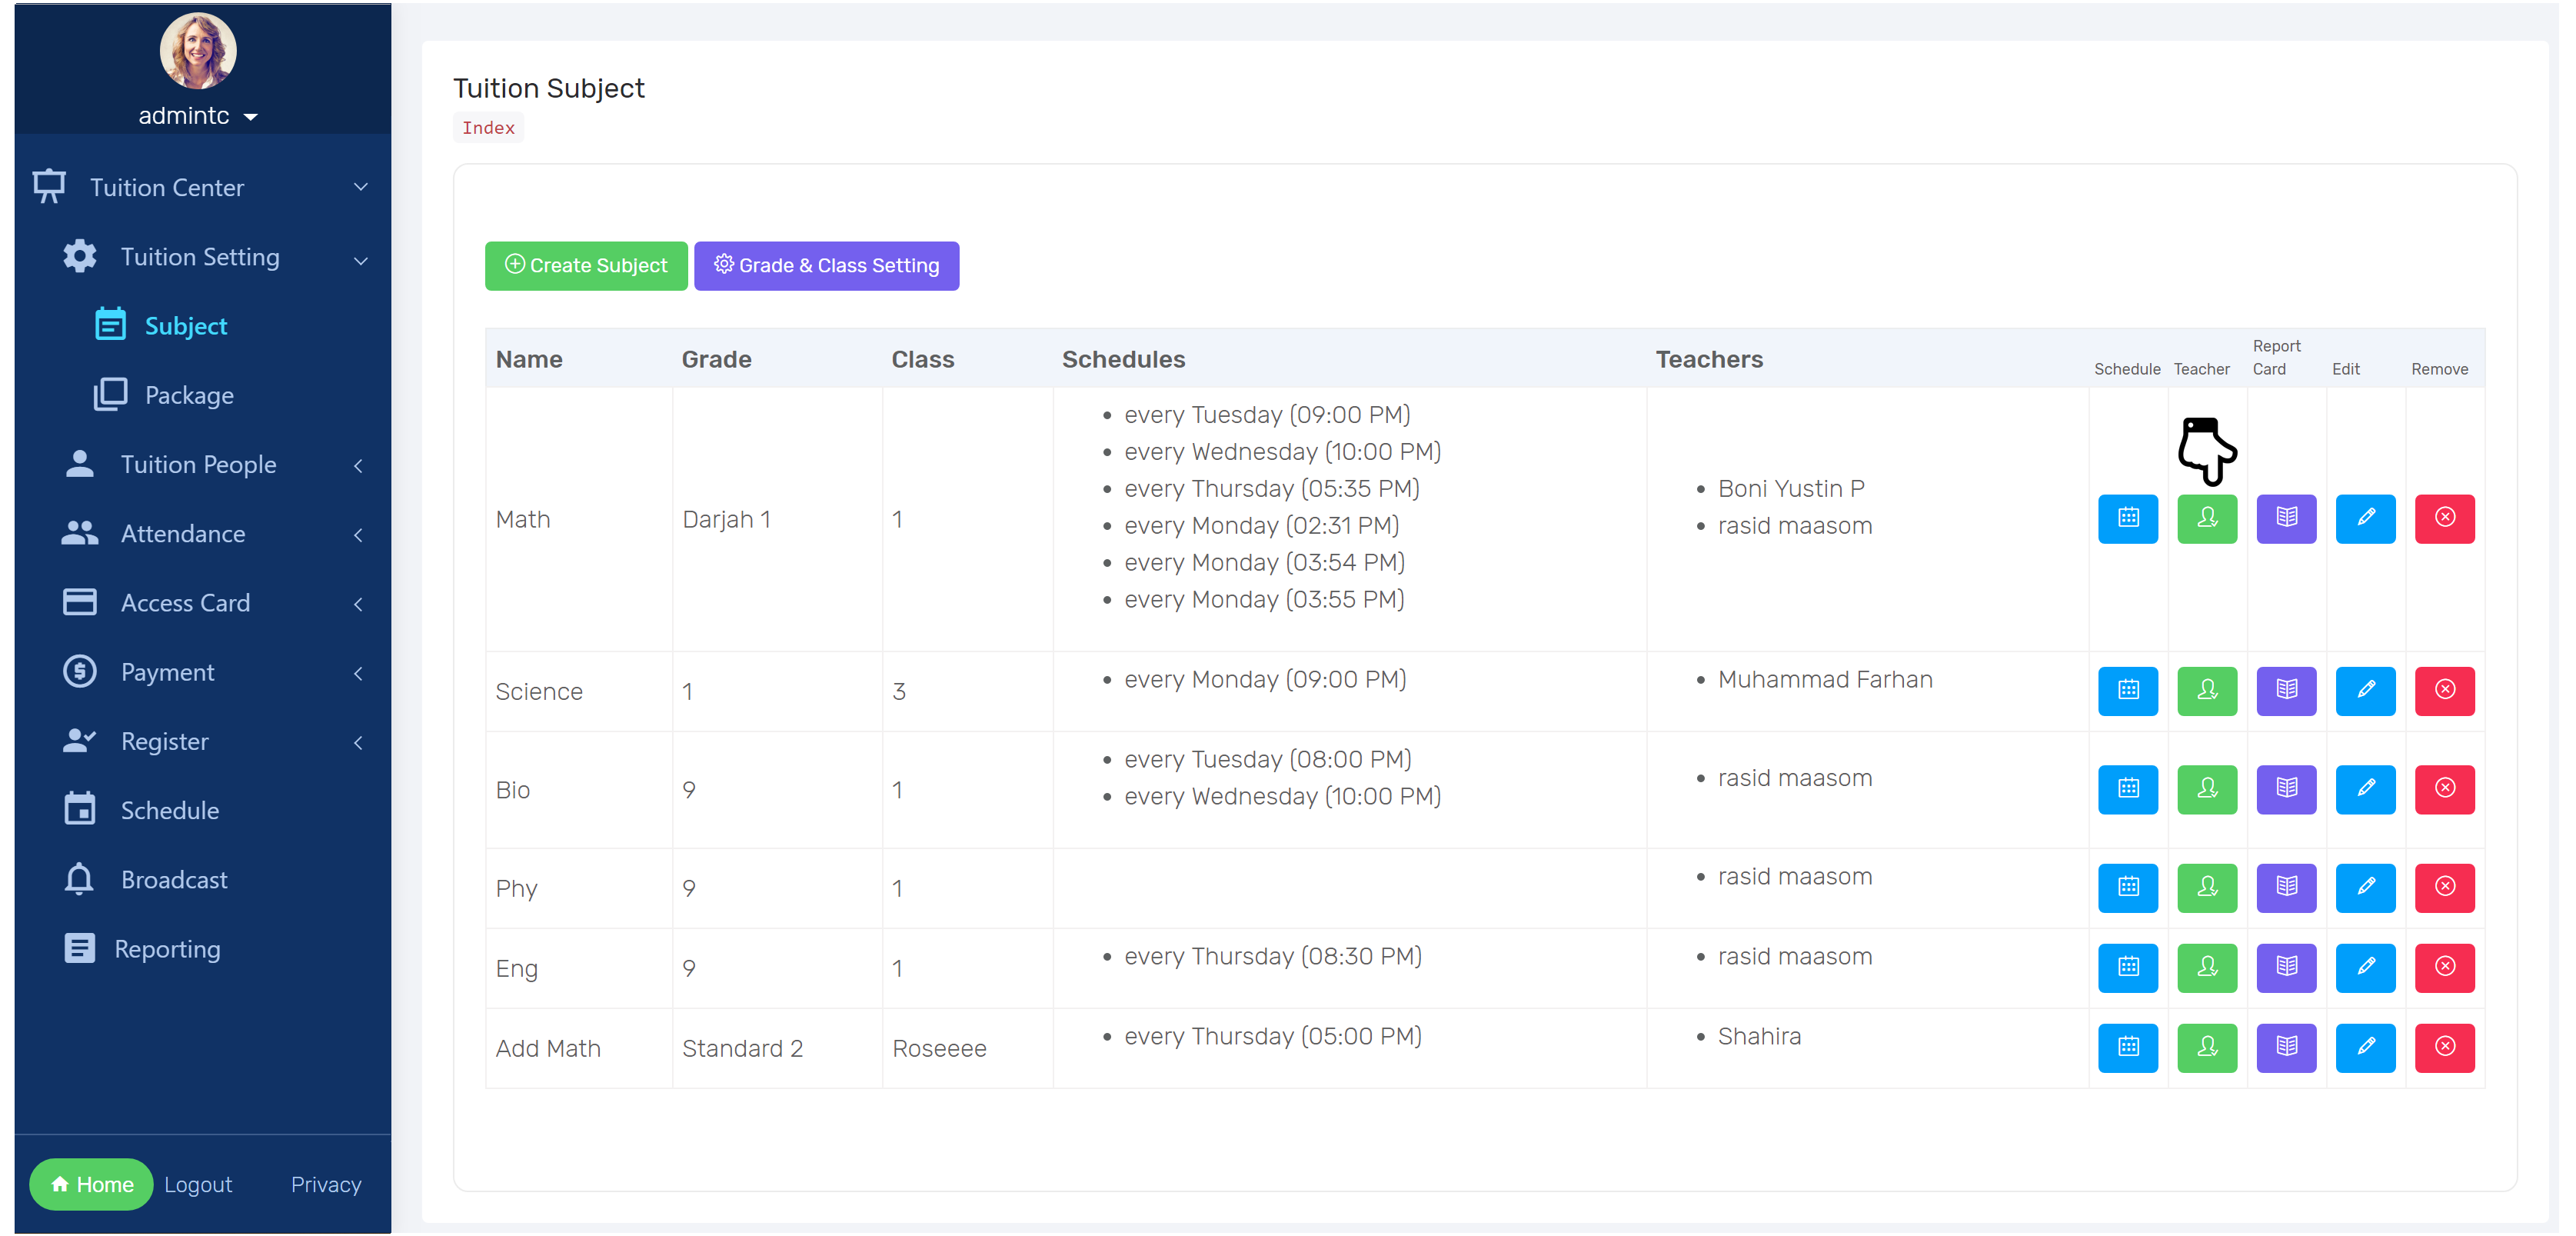Go to Home button
2576x1236 pixels.
[x=91, y=1184]
